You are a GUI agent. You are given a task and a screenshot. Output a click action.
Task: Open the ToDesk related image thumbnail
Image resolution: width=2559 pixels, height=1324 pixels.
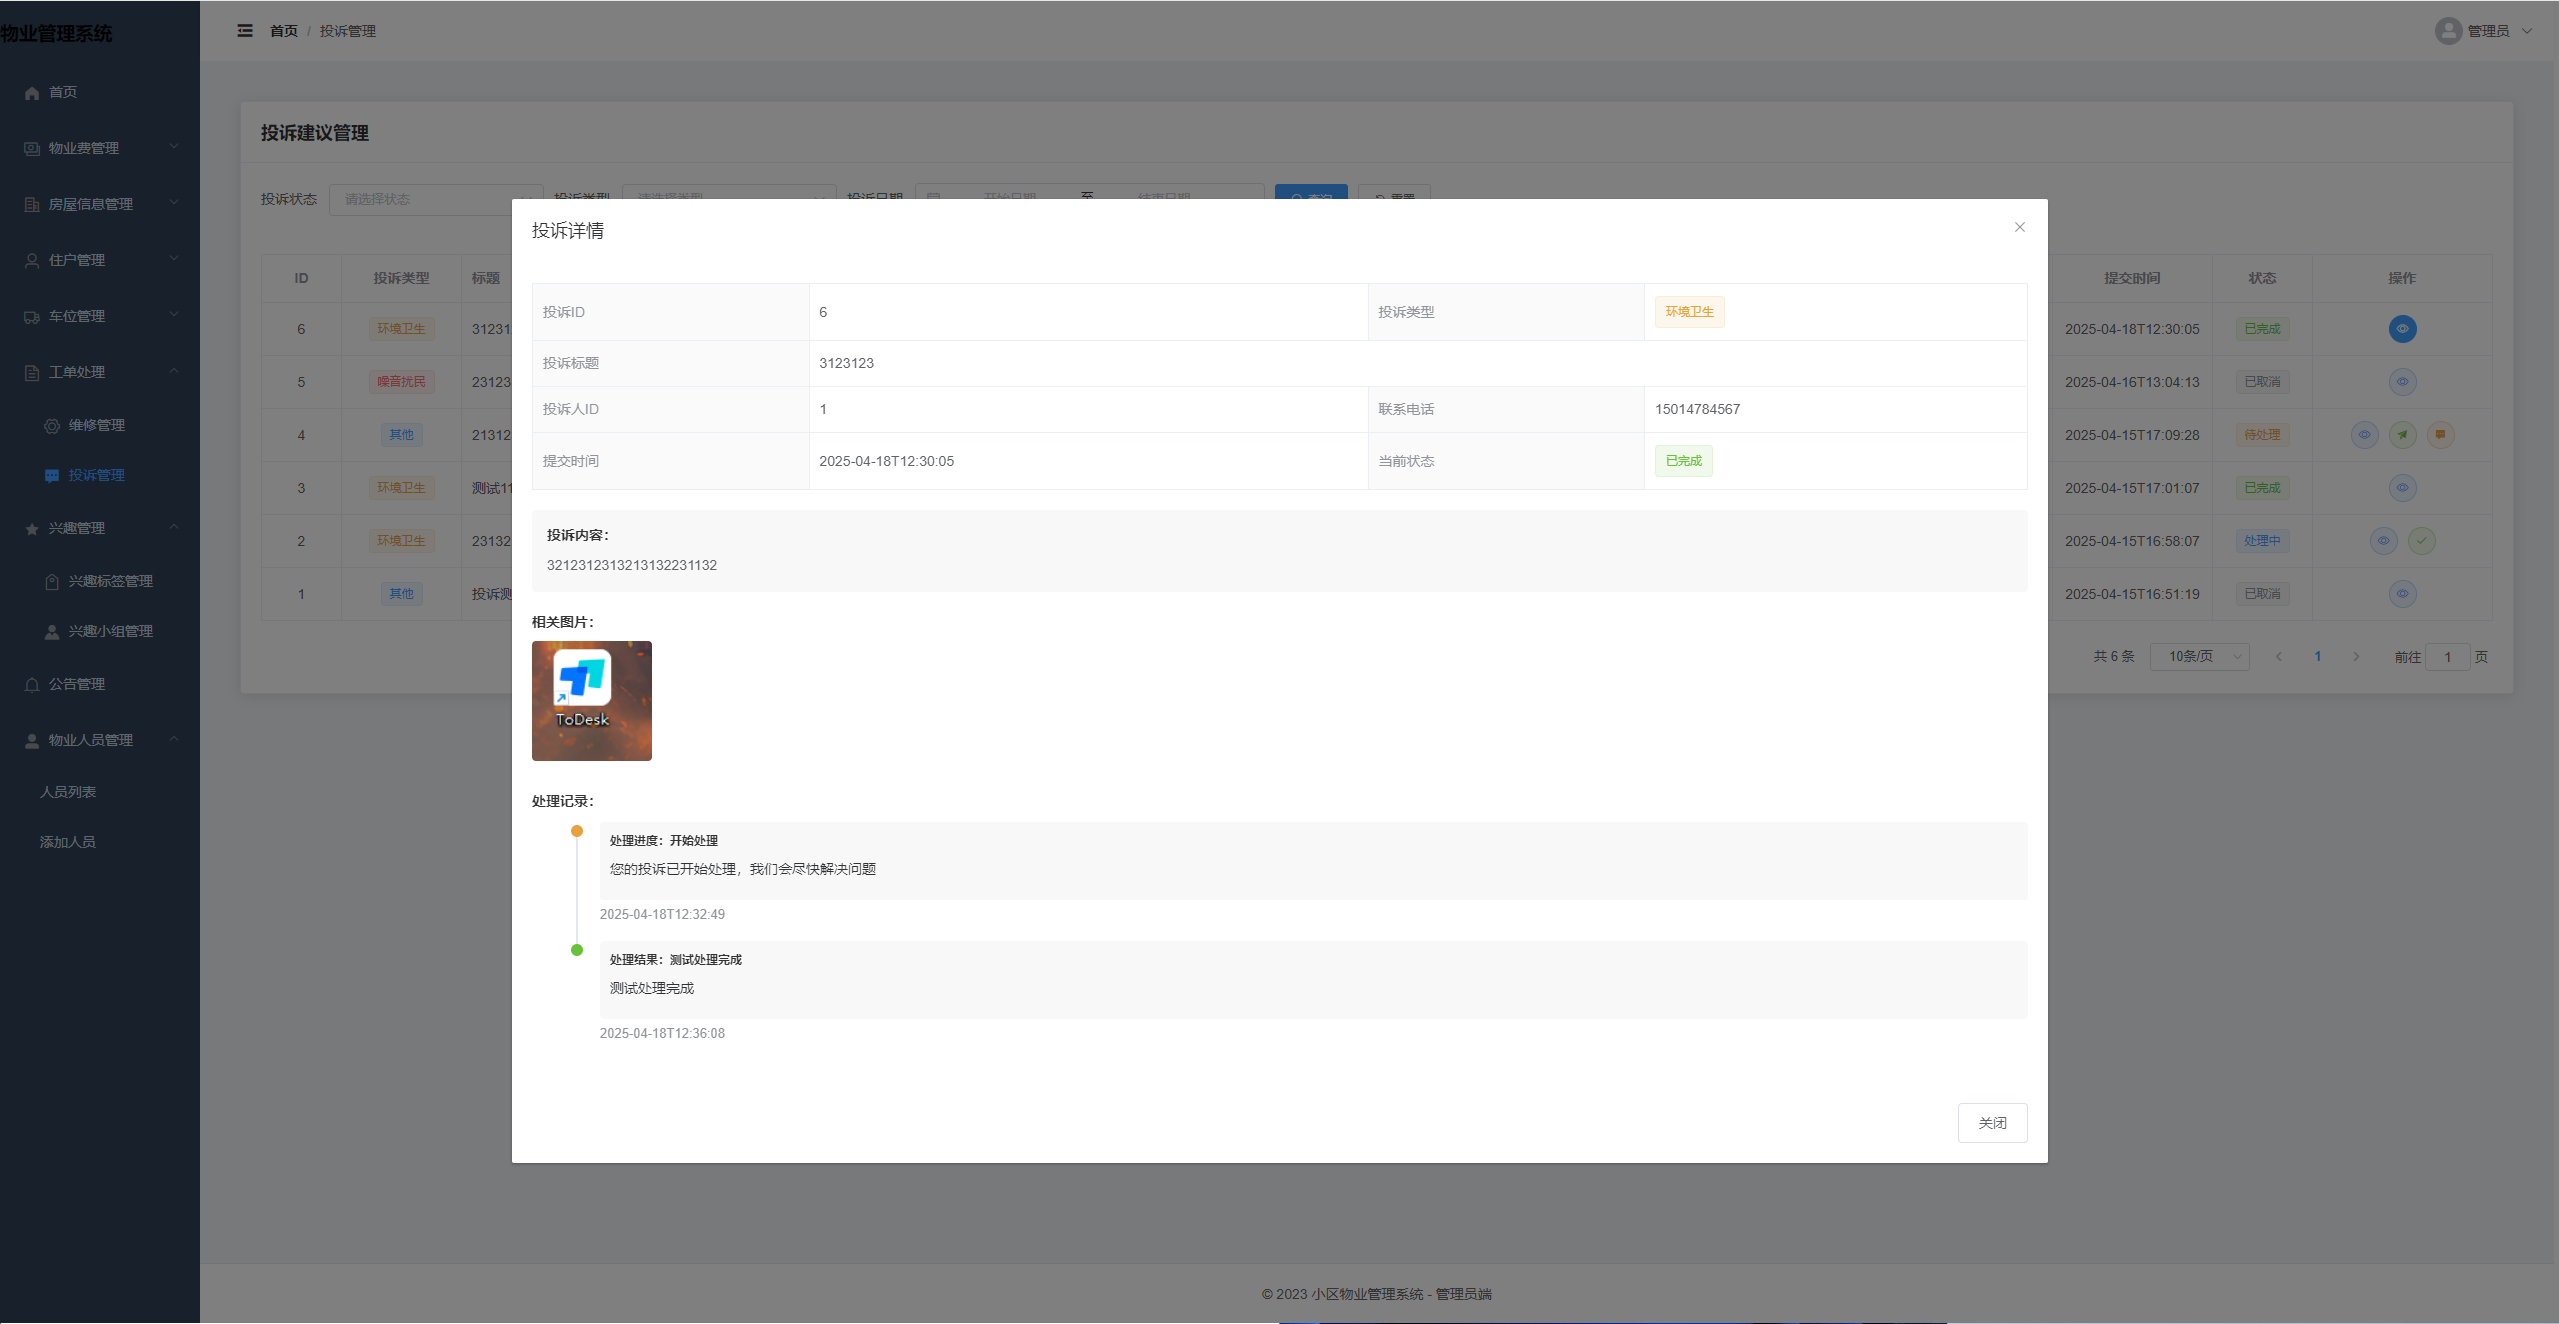click(592, 701)
